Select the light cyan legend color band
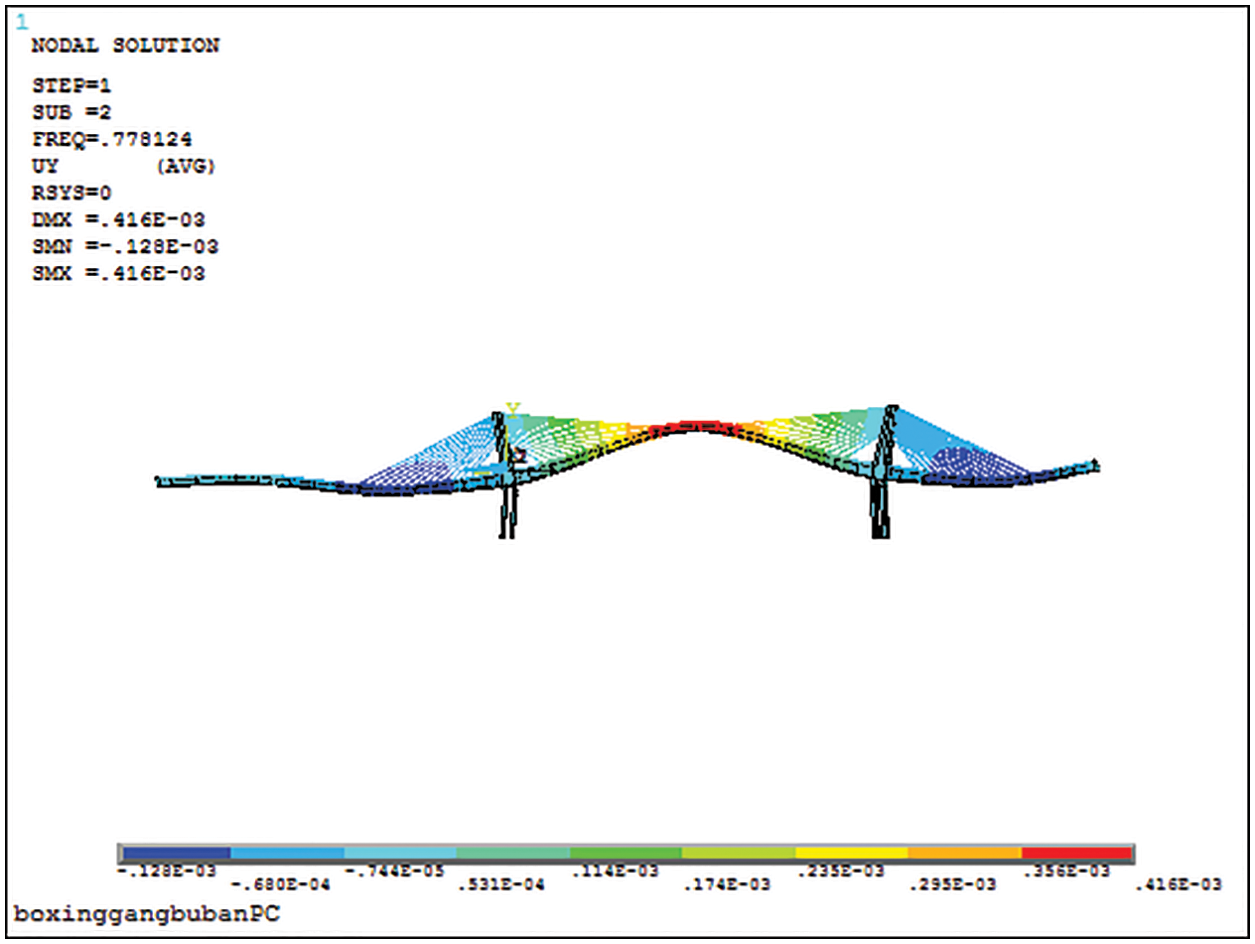Image resolution: width=1255 pixels, height=944 pixels. pyautogui.click(x=400, y=852)
